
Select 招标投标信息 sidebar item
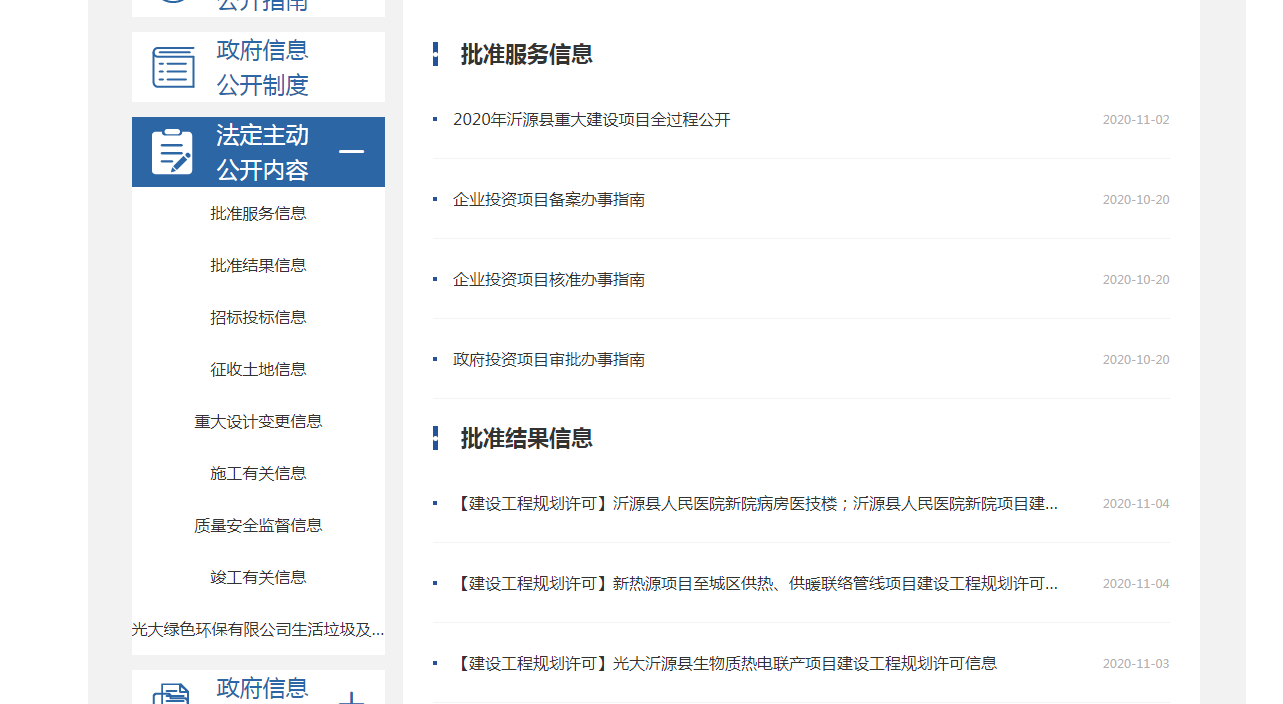tap(258, 317)
